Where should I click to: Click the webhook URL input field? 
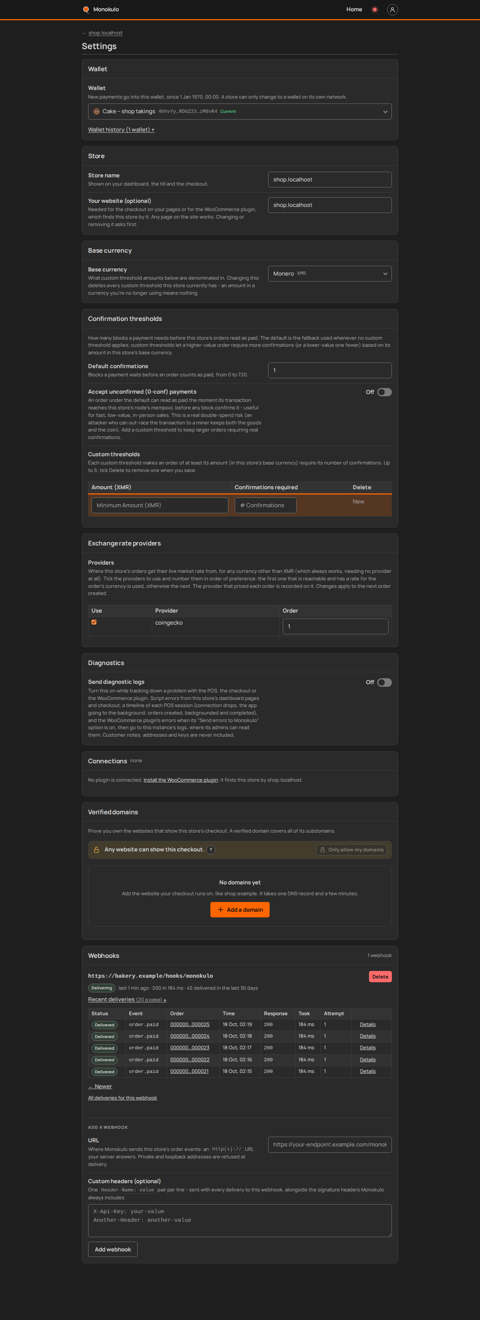pyautogui.click(x=330, y=1144)
